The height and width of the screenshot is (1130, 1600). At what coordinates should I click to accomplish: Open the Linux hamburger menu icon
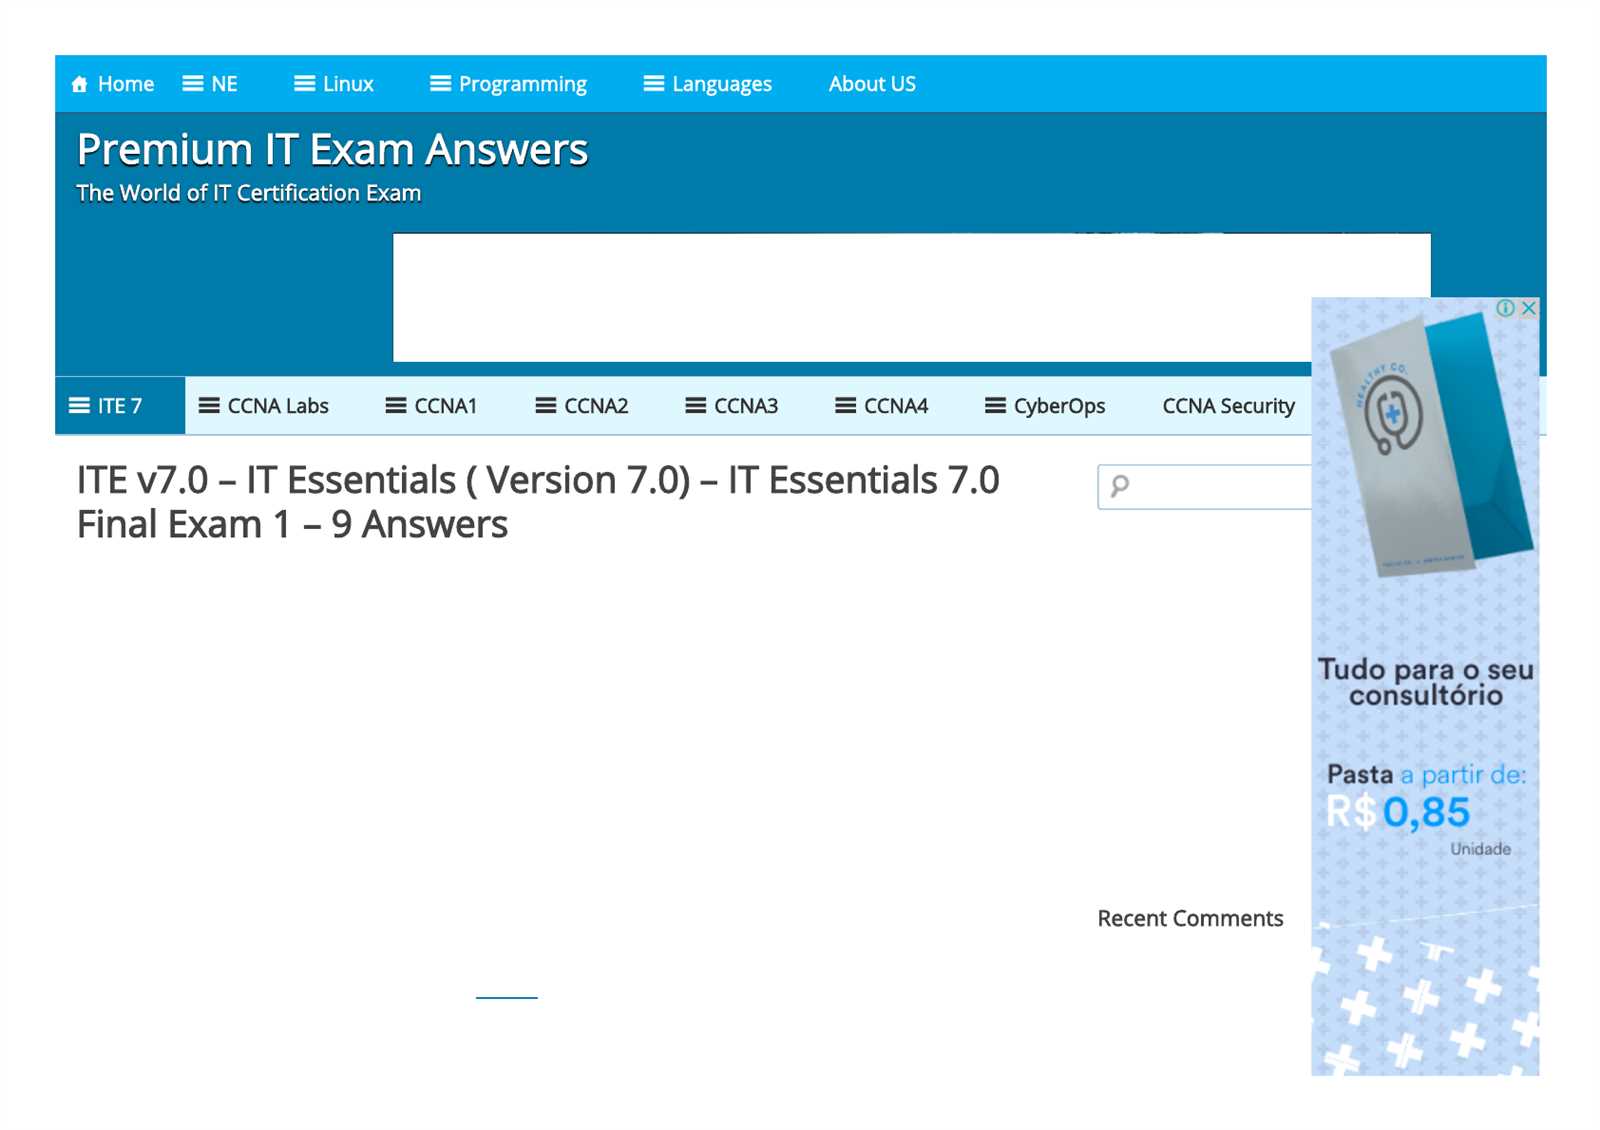[x=305, y=84]
